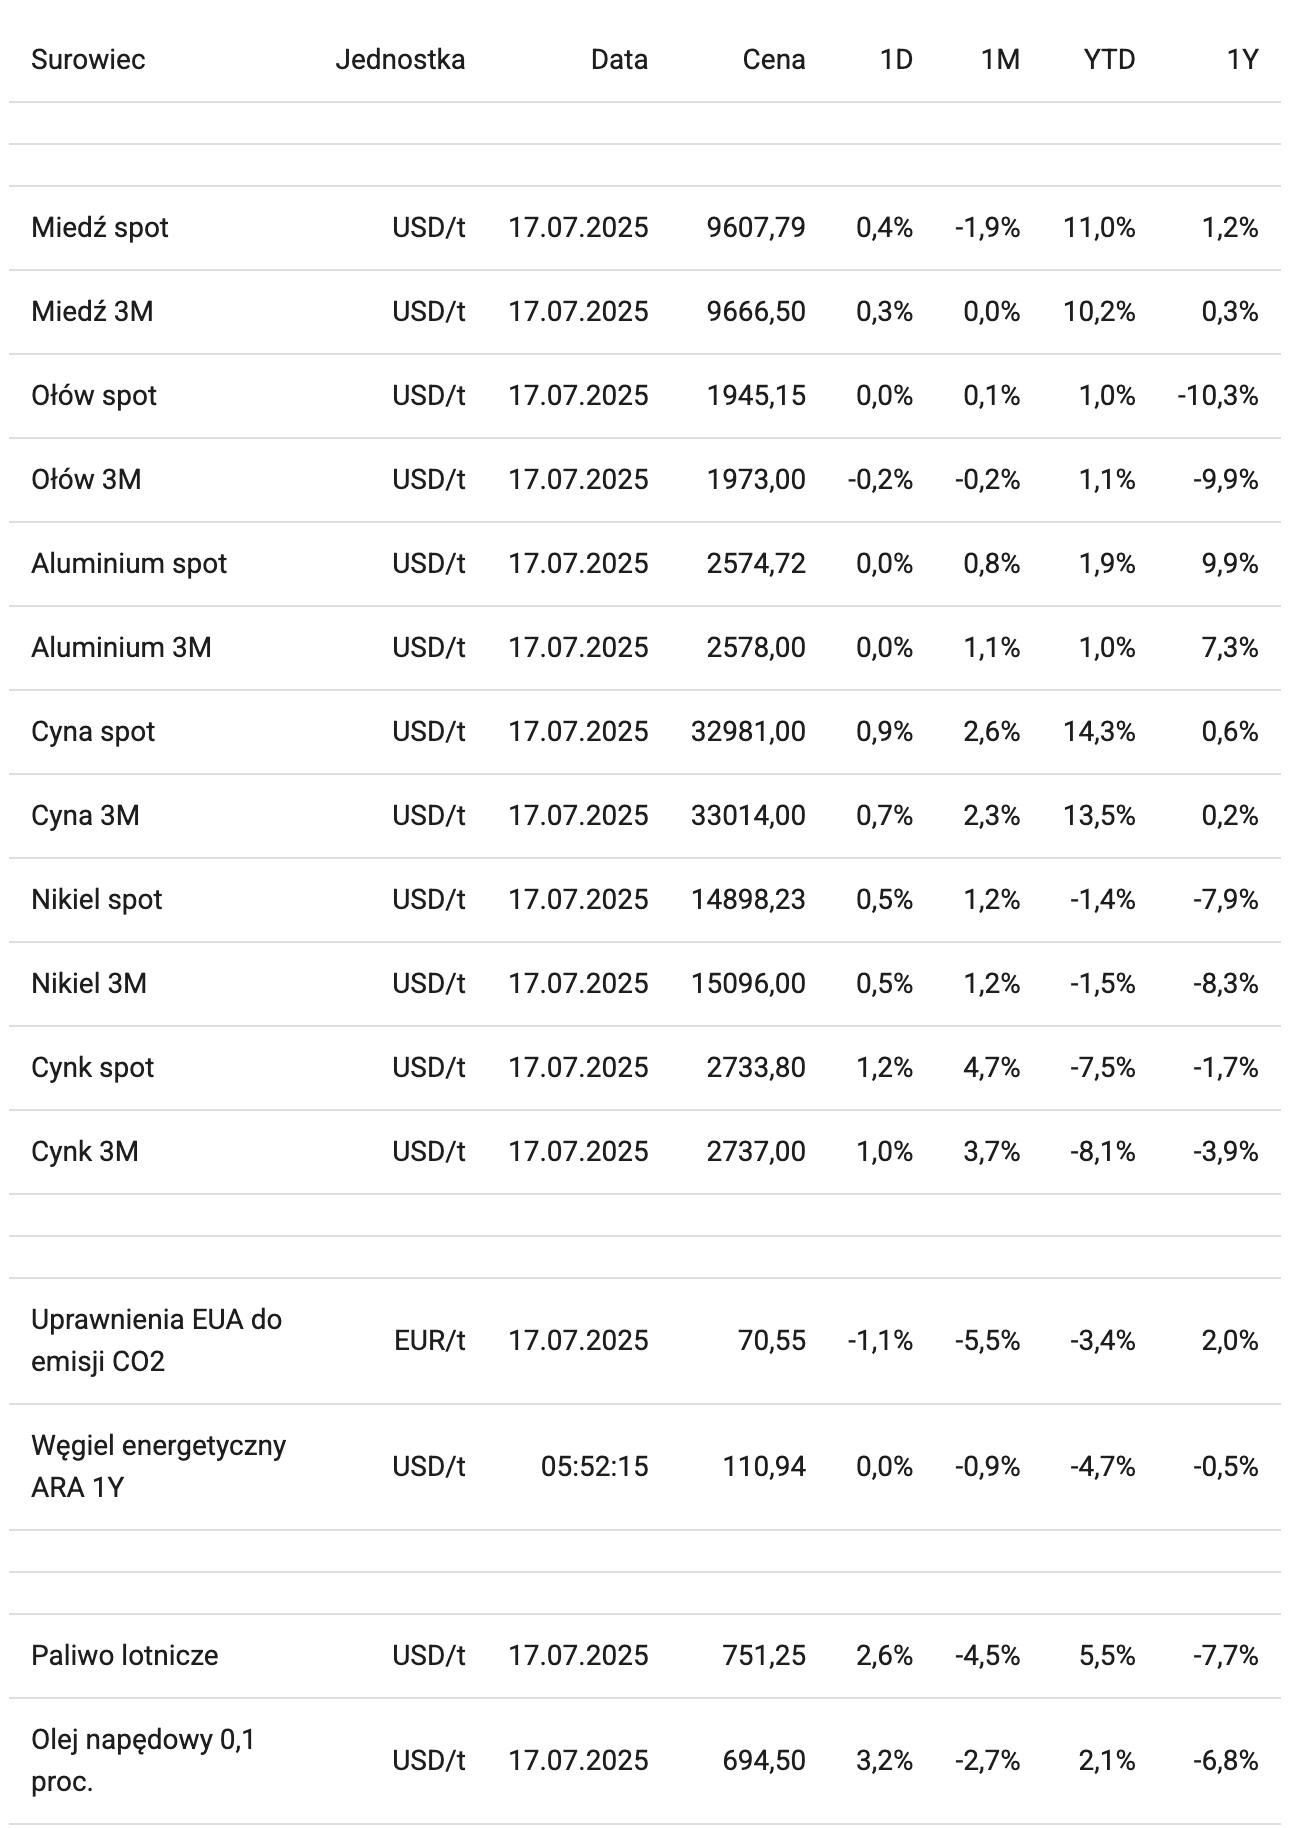
Task: Open the Cynk 3M entry
Action: pos(85,1152)
